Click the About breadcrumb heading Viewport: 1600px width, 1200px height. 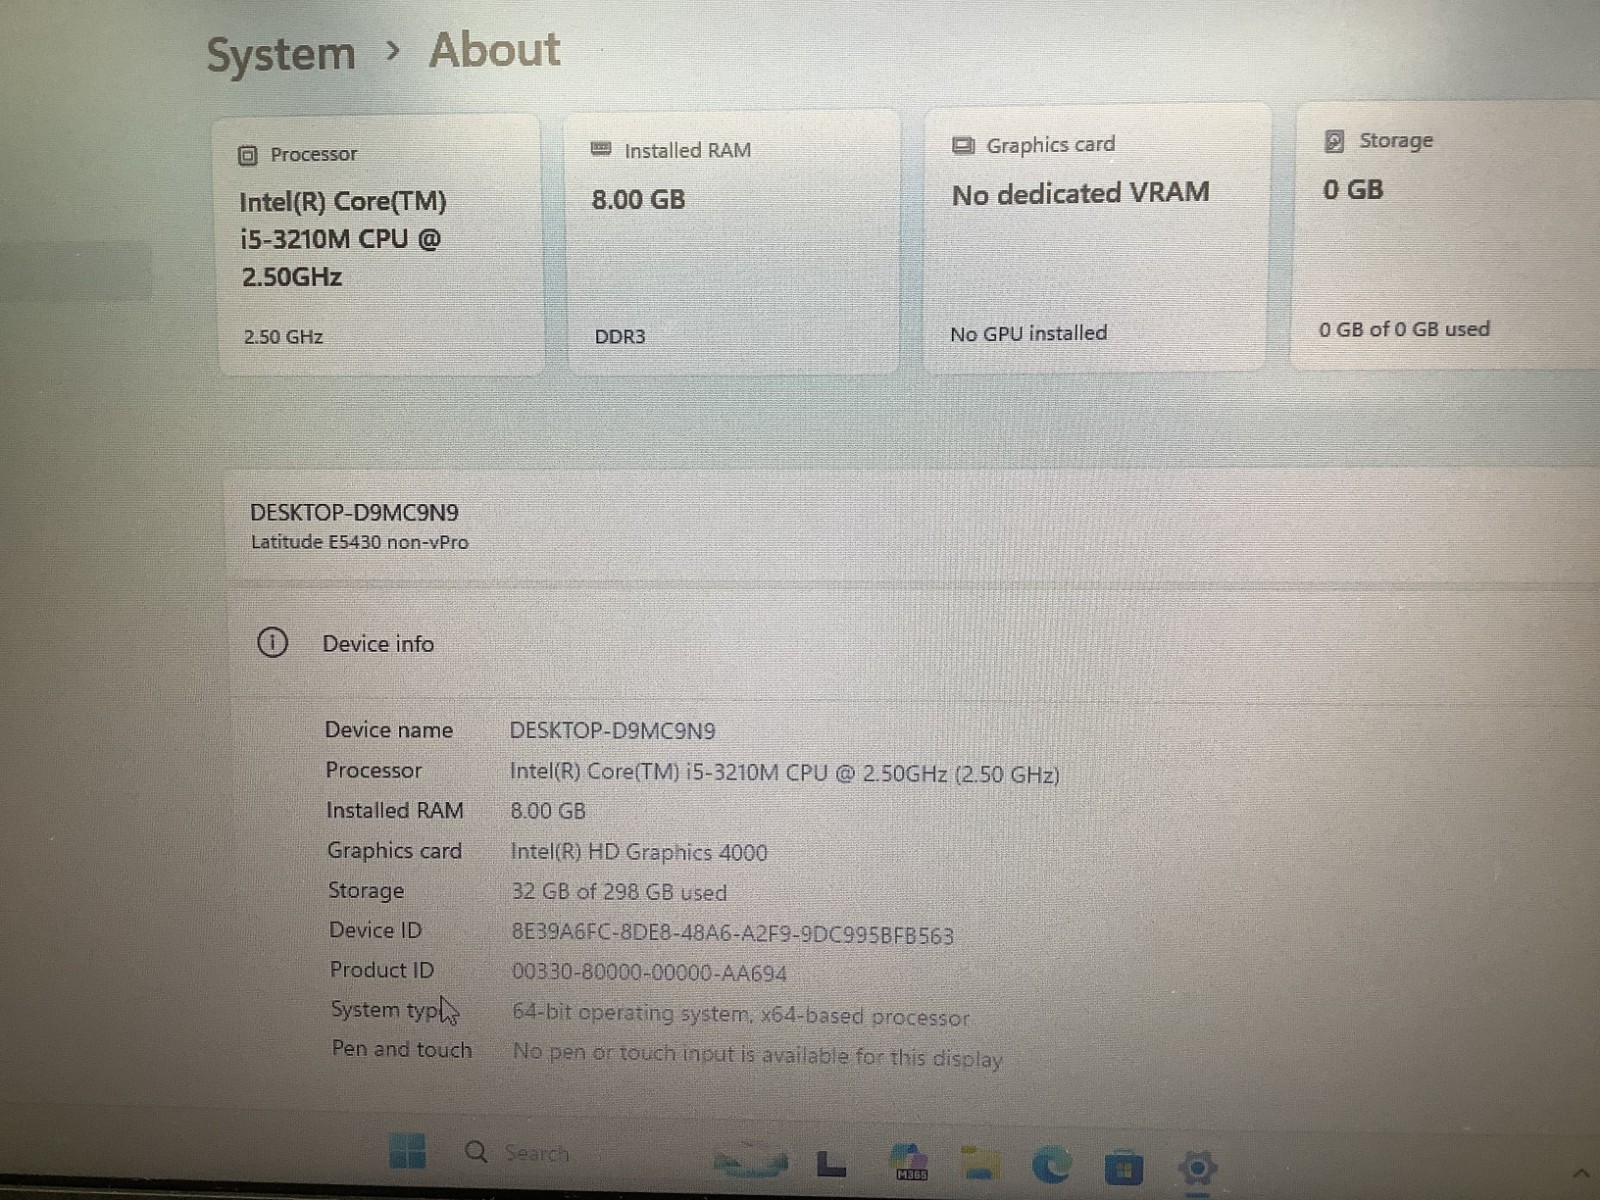point(494,50)
